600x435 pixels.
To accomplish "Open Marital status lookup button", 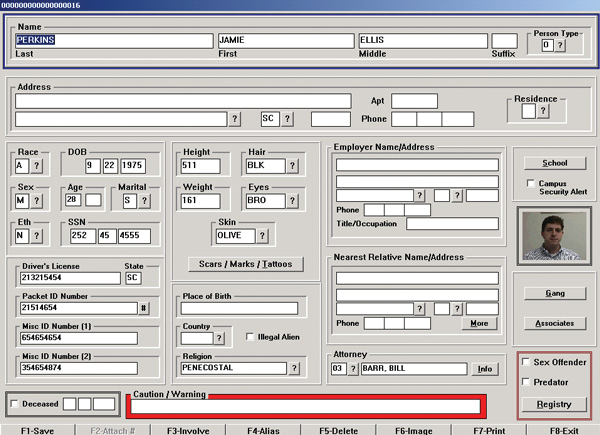I will click(144, 200).
